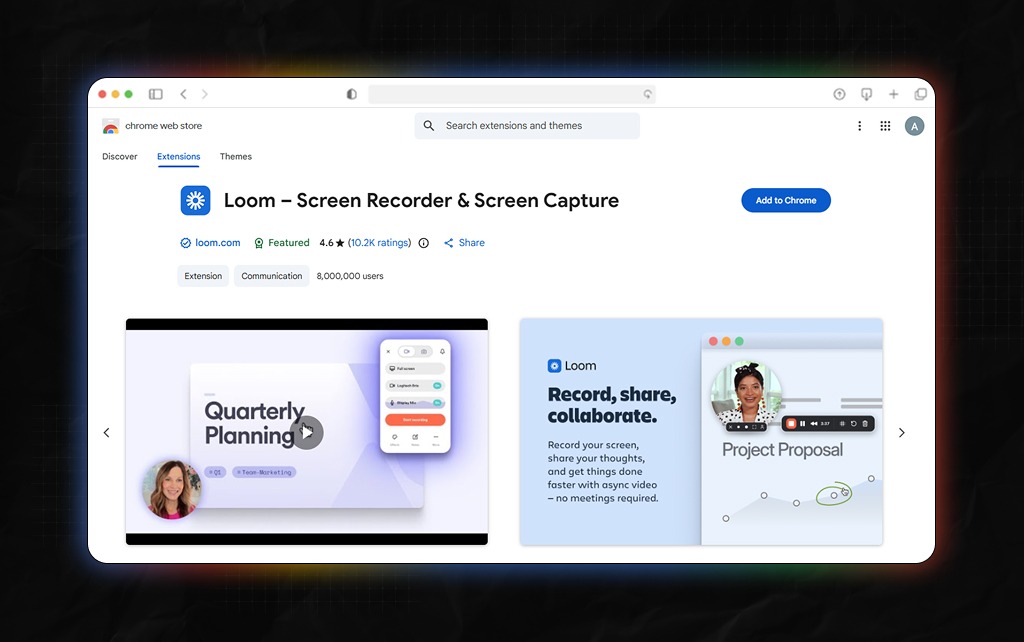Viewport: 1024px width, 642px height.
Task: Show previous screenshot with left carousel arrow
Action: (x=106, y=432)
